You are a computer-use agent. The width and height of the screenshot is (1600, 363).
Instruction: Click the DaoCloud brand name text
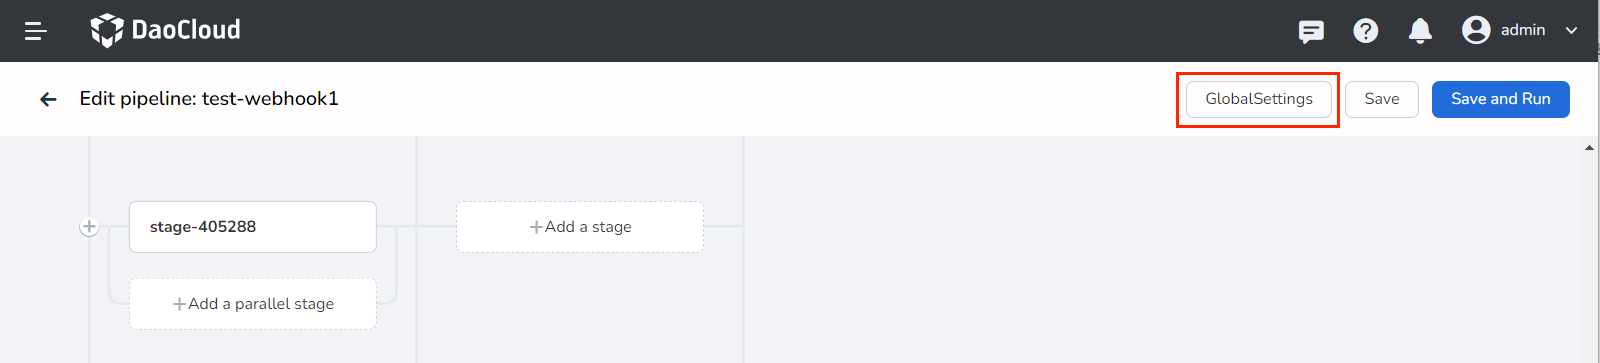(186, 30)
